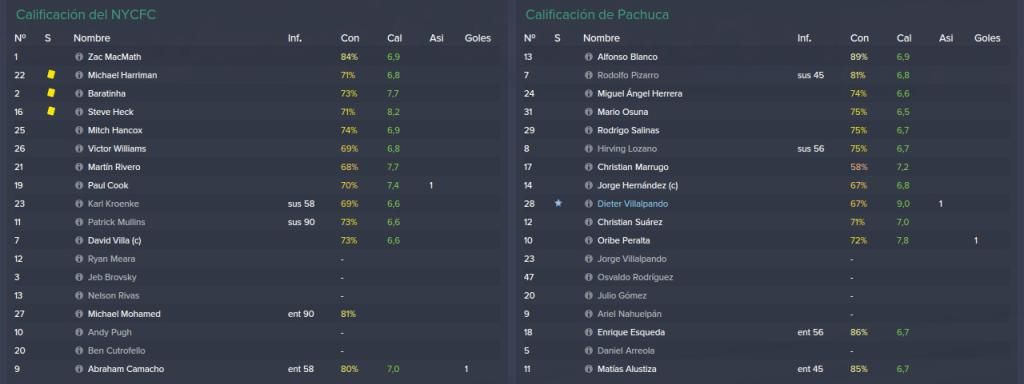This screenshot has height=384, width=1024.
Task: Click info icon beside Abraham Camacho
Action: click(79, 369)
